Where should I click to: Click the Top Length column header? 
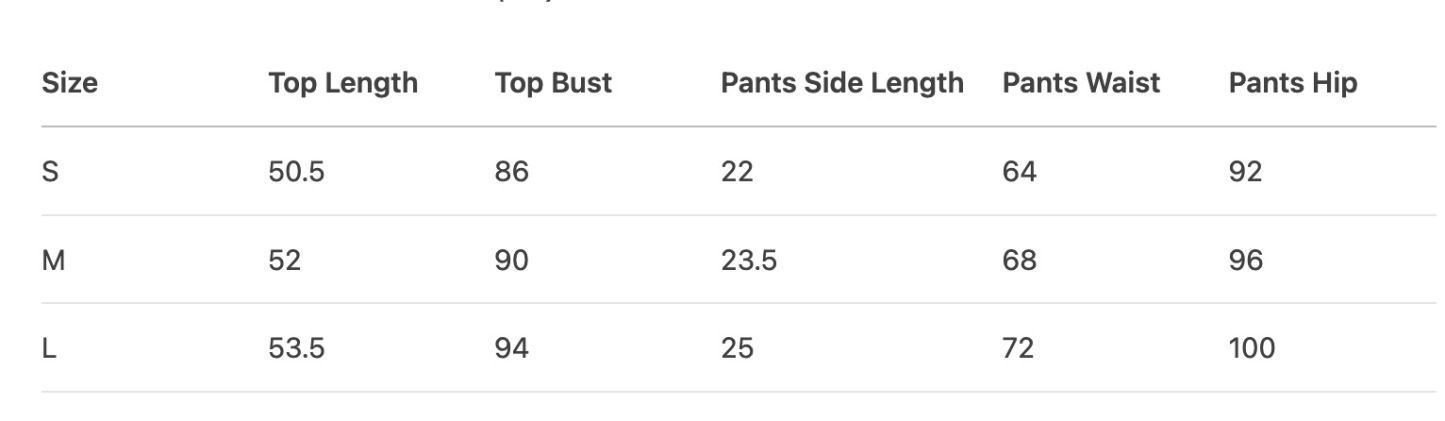coord(342,84)
